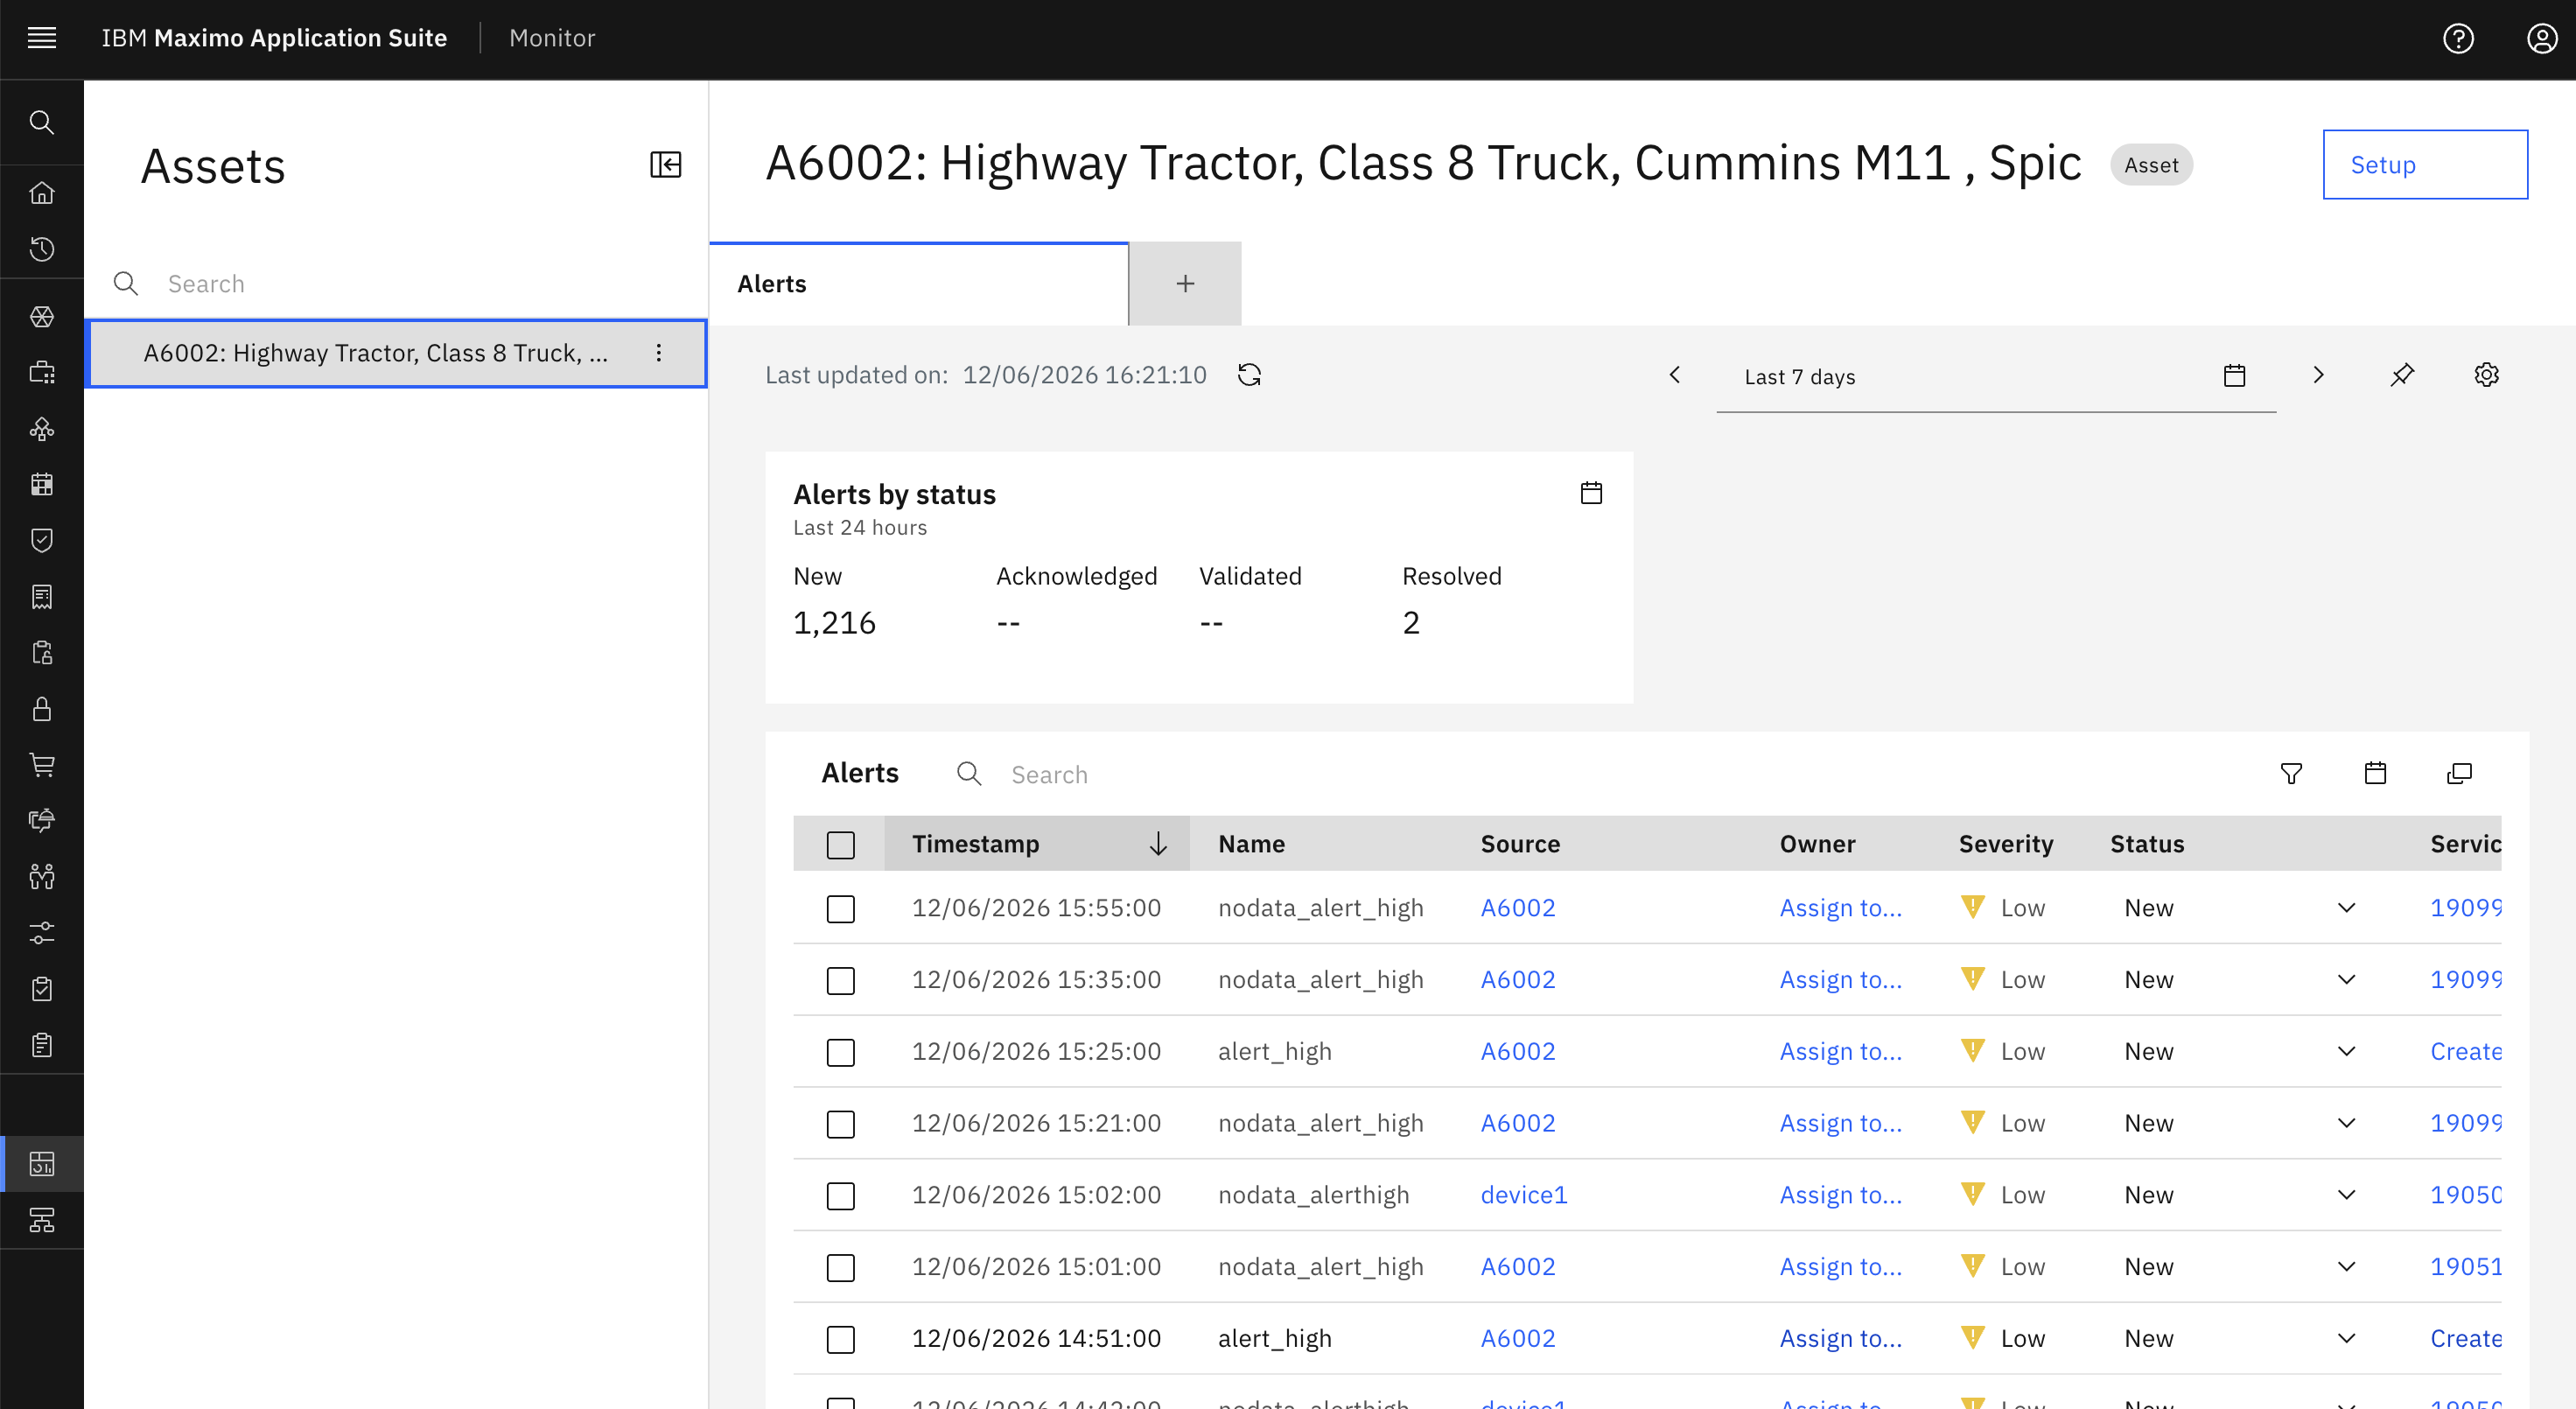Pin the dashboard time range
This screenshot has height=1409, width=2576.
coord(2402,375)
